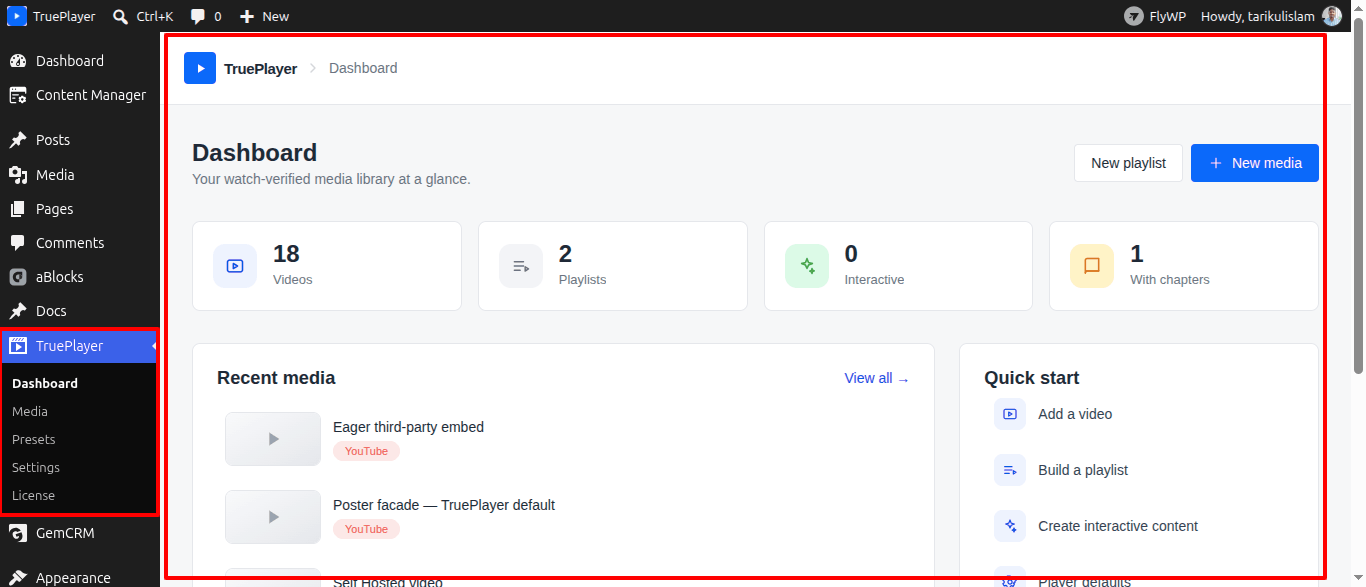Click Poster facade — TruePlayer default title
Screen dimensions: 1366x587
point(444,505)
